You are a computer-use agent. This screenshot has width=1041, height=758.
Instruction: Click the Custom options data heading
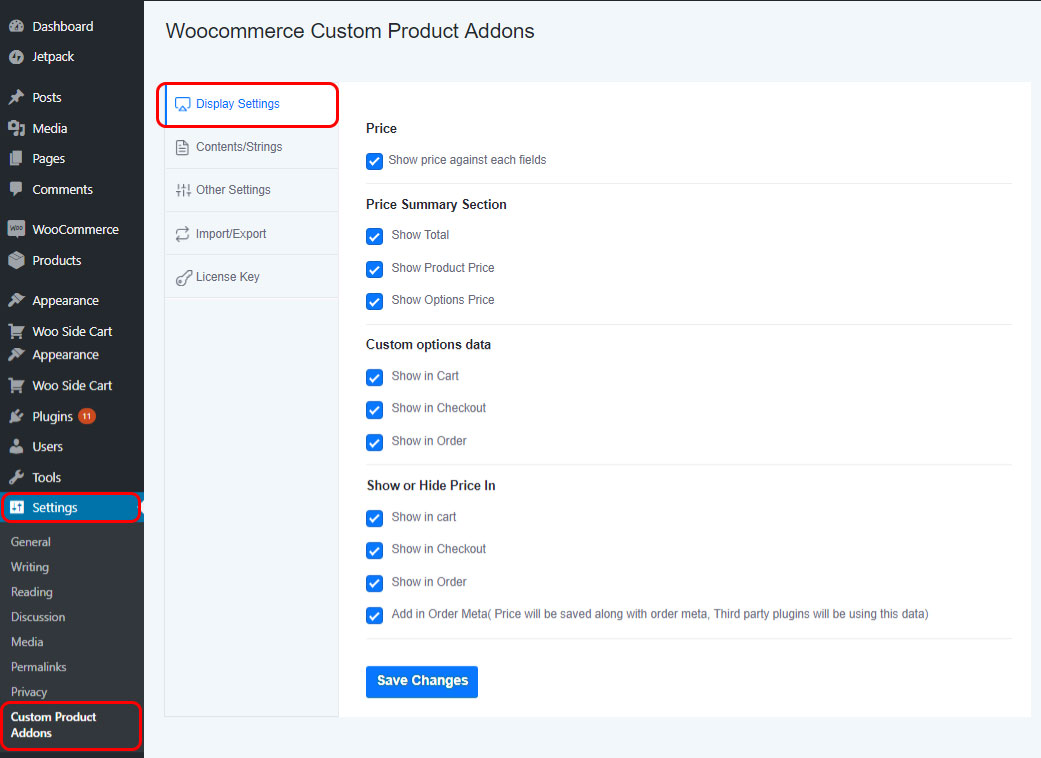[x=428, y=344]
